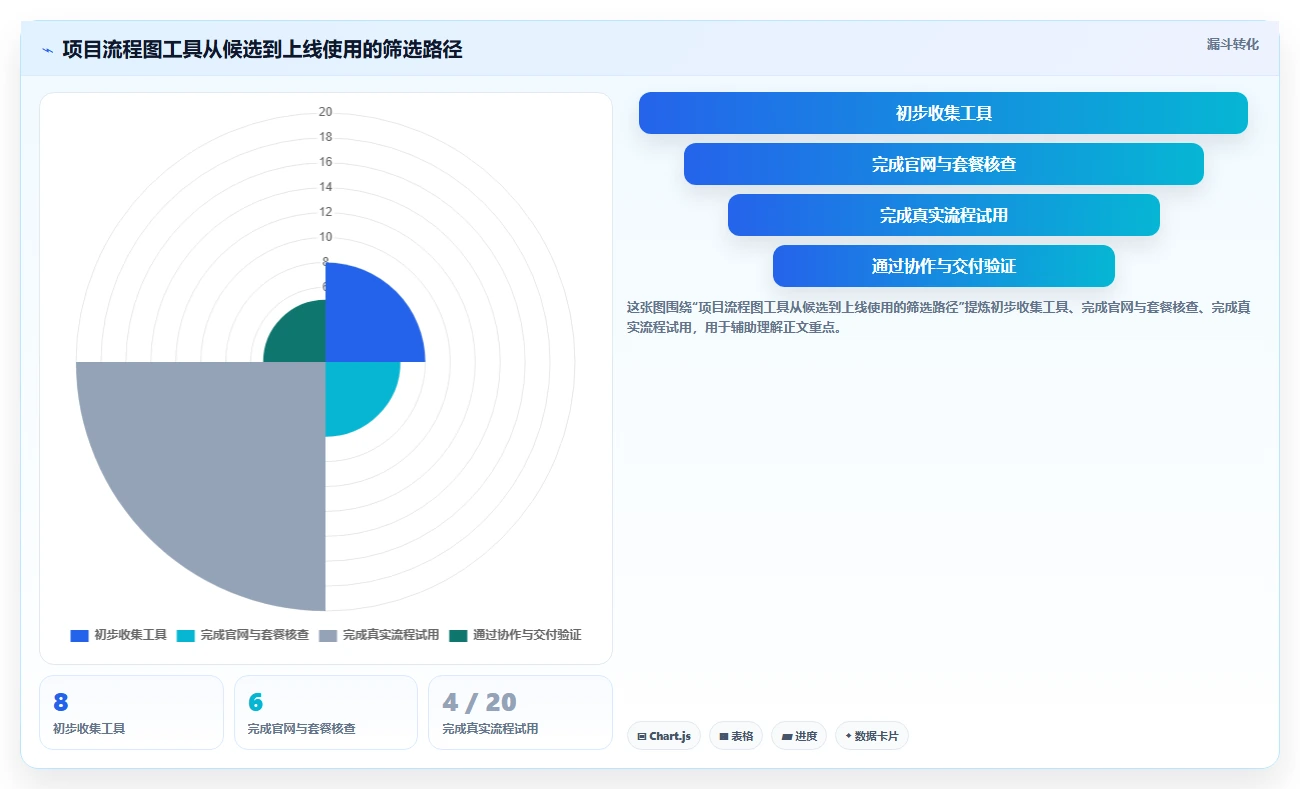The image size is (1300, 789).
Task: Click the dark teal polar chart segment
Action: coord(302,338)
